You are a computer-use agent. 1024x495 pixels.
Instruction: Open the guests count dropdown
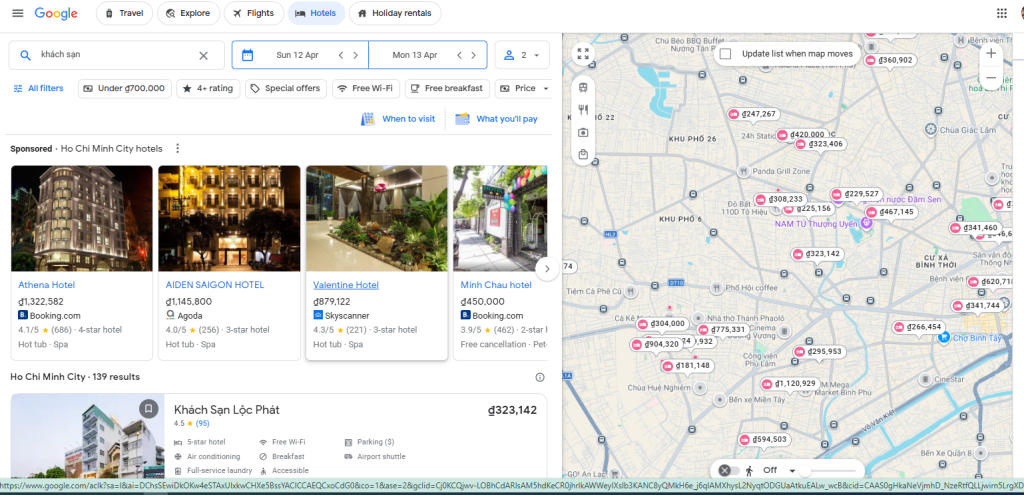[x=522, y=56]
